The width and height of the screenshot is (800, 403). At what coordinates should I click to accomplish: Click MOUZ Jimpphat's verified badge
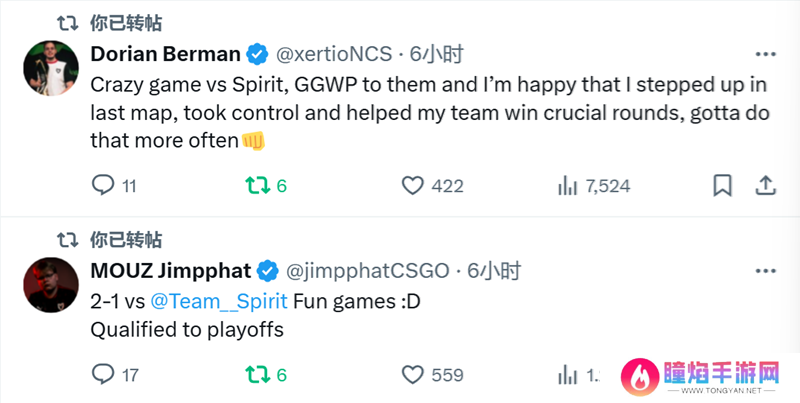[267, 271]
